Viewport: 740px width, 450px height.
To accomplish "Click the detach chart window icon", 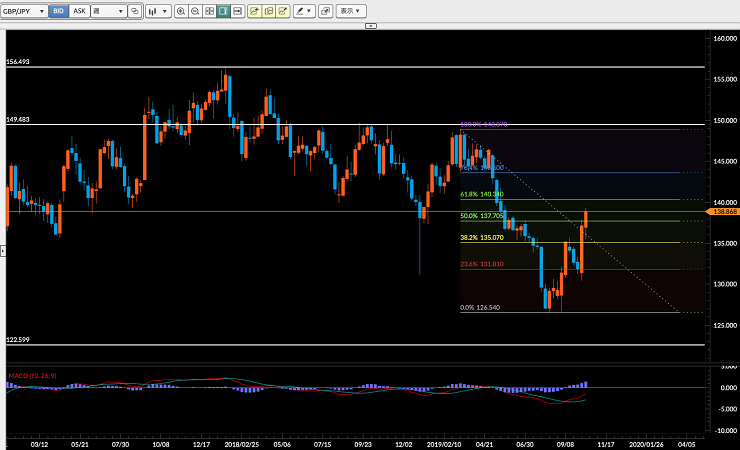I will (x=326, y=11).
